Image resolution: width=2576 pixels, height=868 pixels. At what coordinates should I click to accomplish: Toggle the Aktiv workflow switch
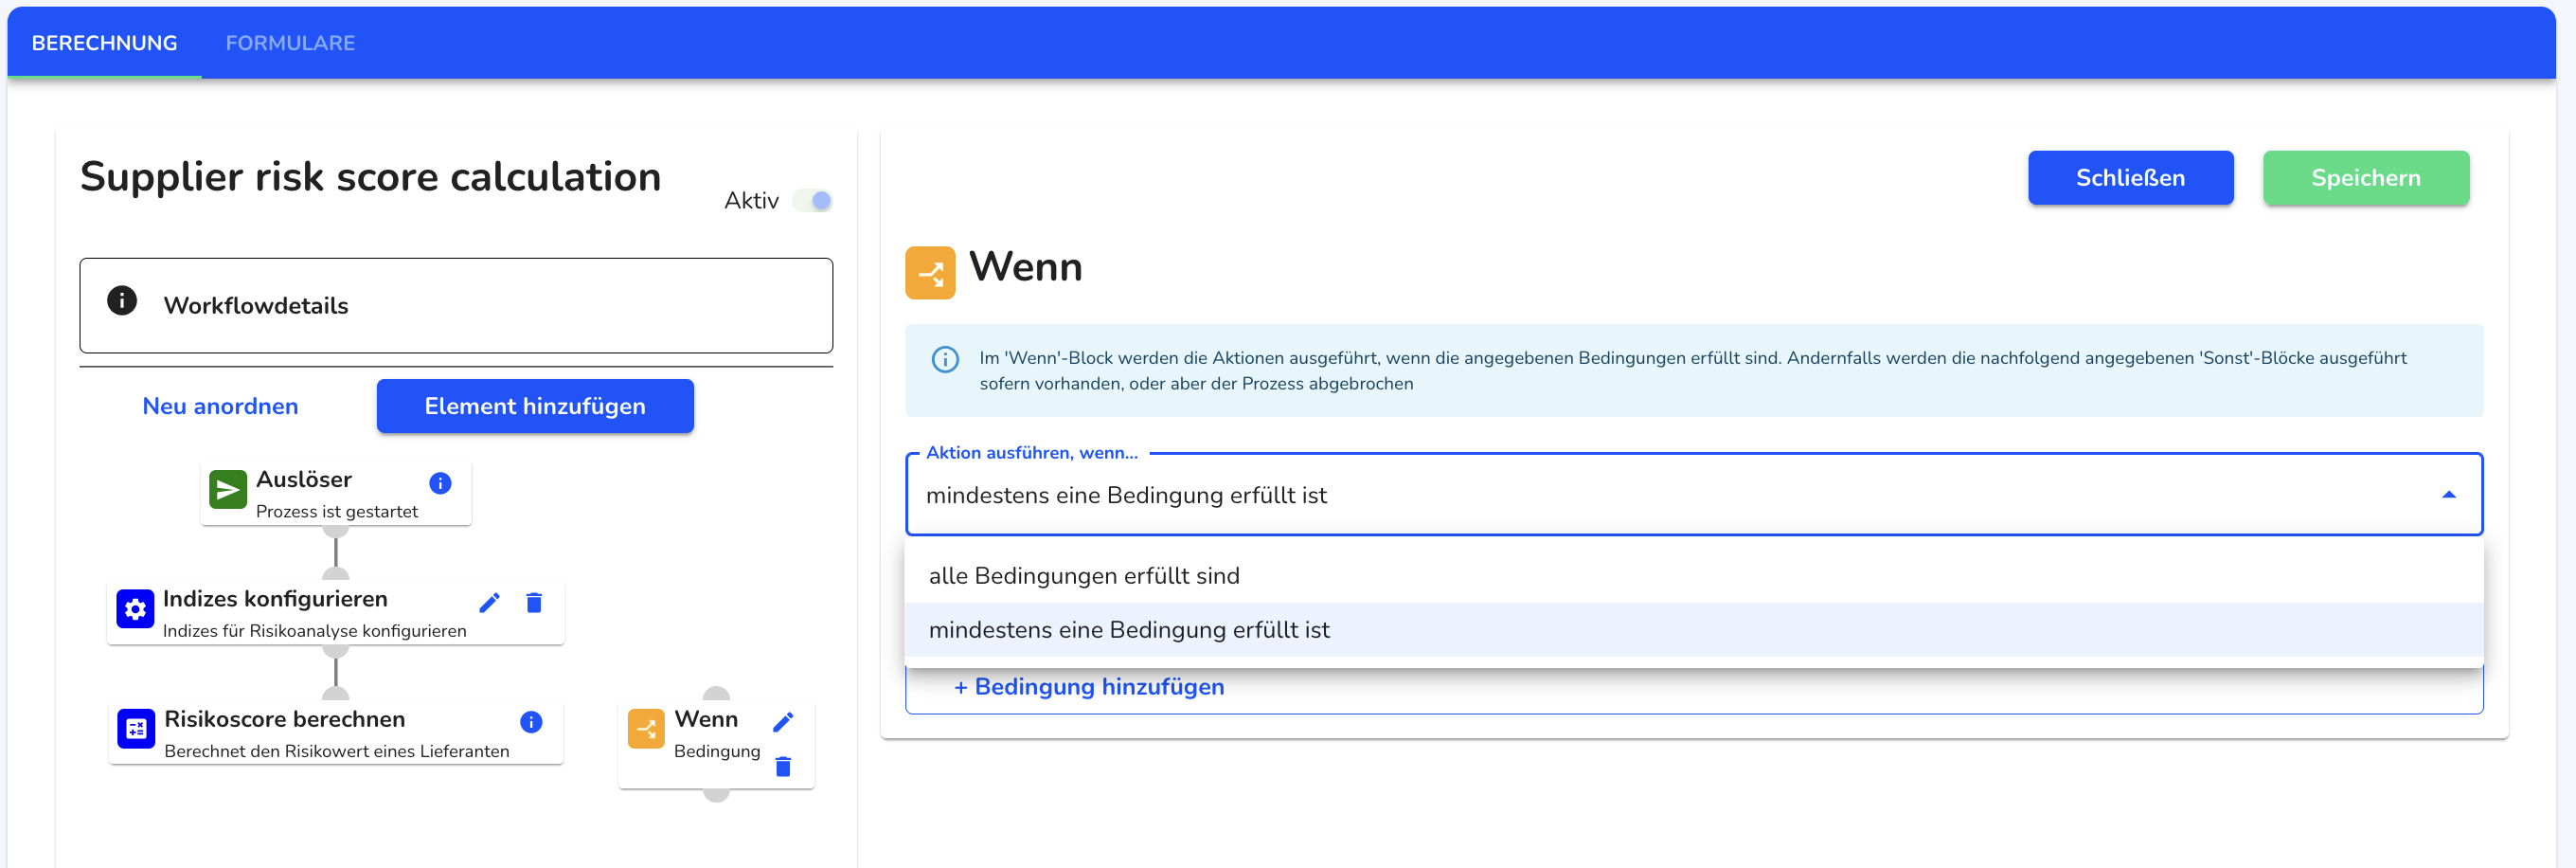[x=813, y=201]
